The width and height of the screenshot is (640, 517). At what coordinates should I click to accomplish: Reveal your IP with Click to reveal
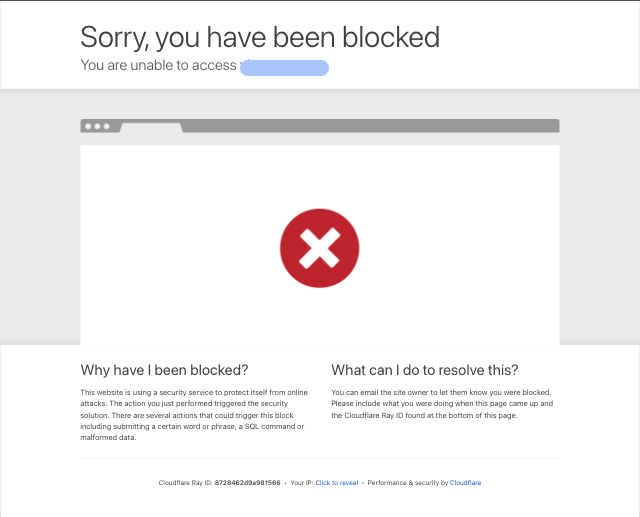[x=337, y=483]
